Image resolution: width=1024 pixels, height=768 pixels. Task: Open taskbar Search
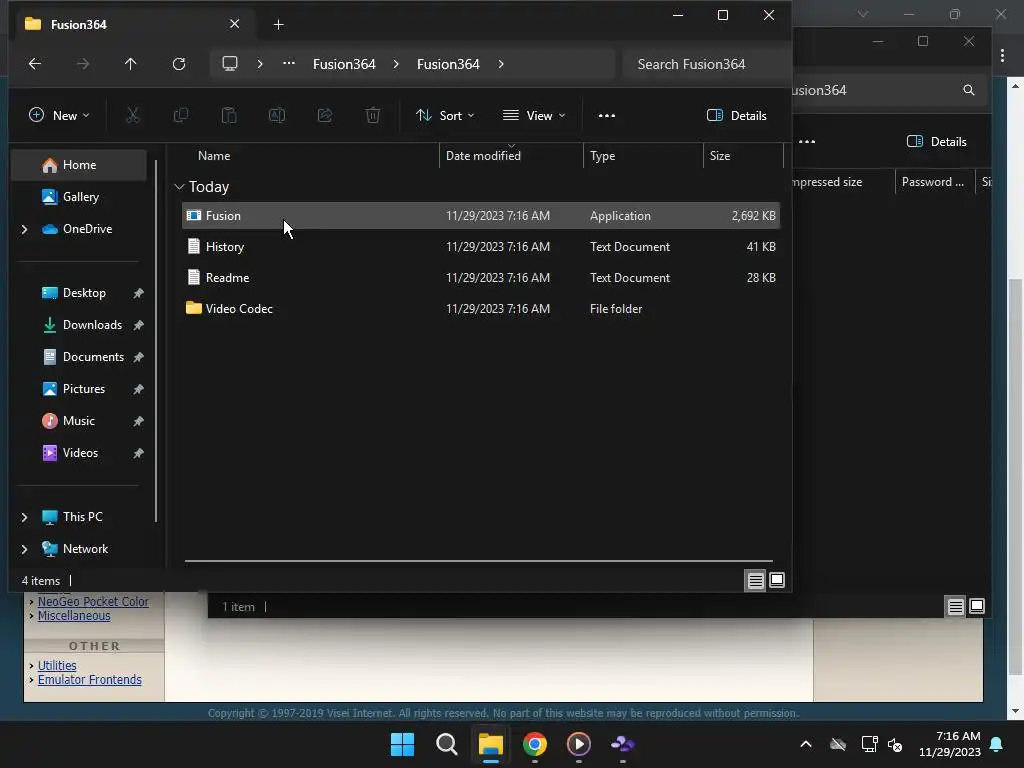pos(447,744)
